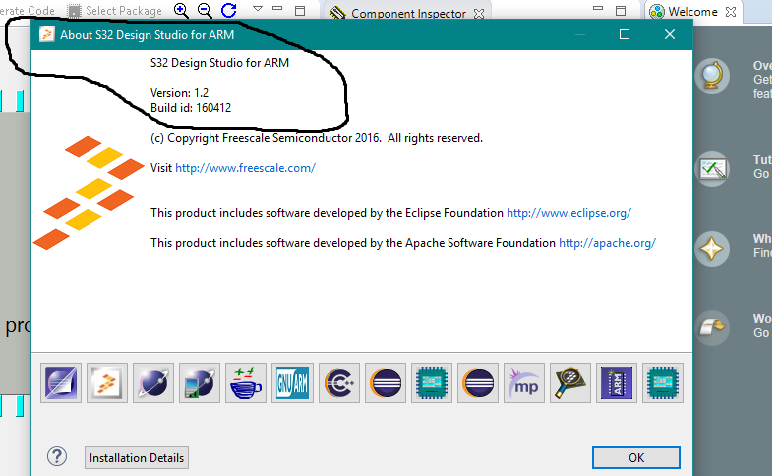Viewport: 772px width, 476px height.
Task: Open the GNU ARM feature icon
Action: point(292,383)
